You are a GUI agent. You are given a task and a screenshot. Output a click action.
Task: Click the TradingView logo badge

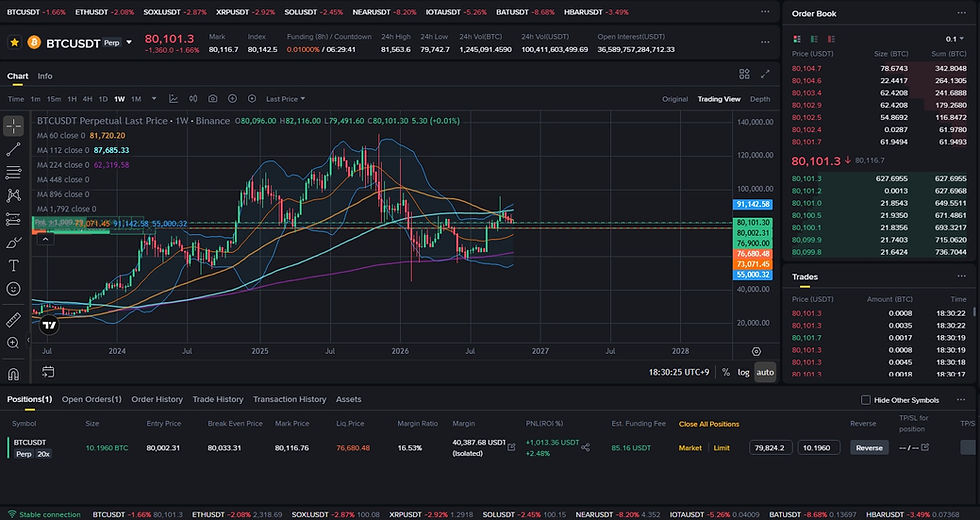(49, 325)
